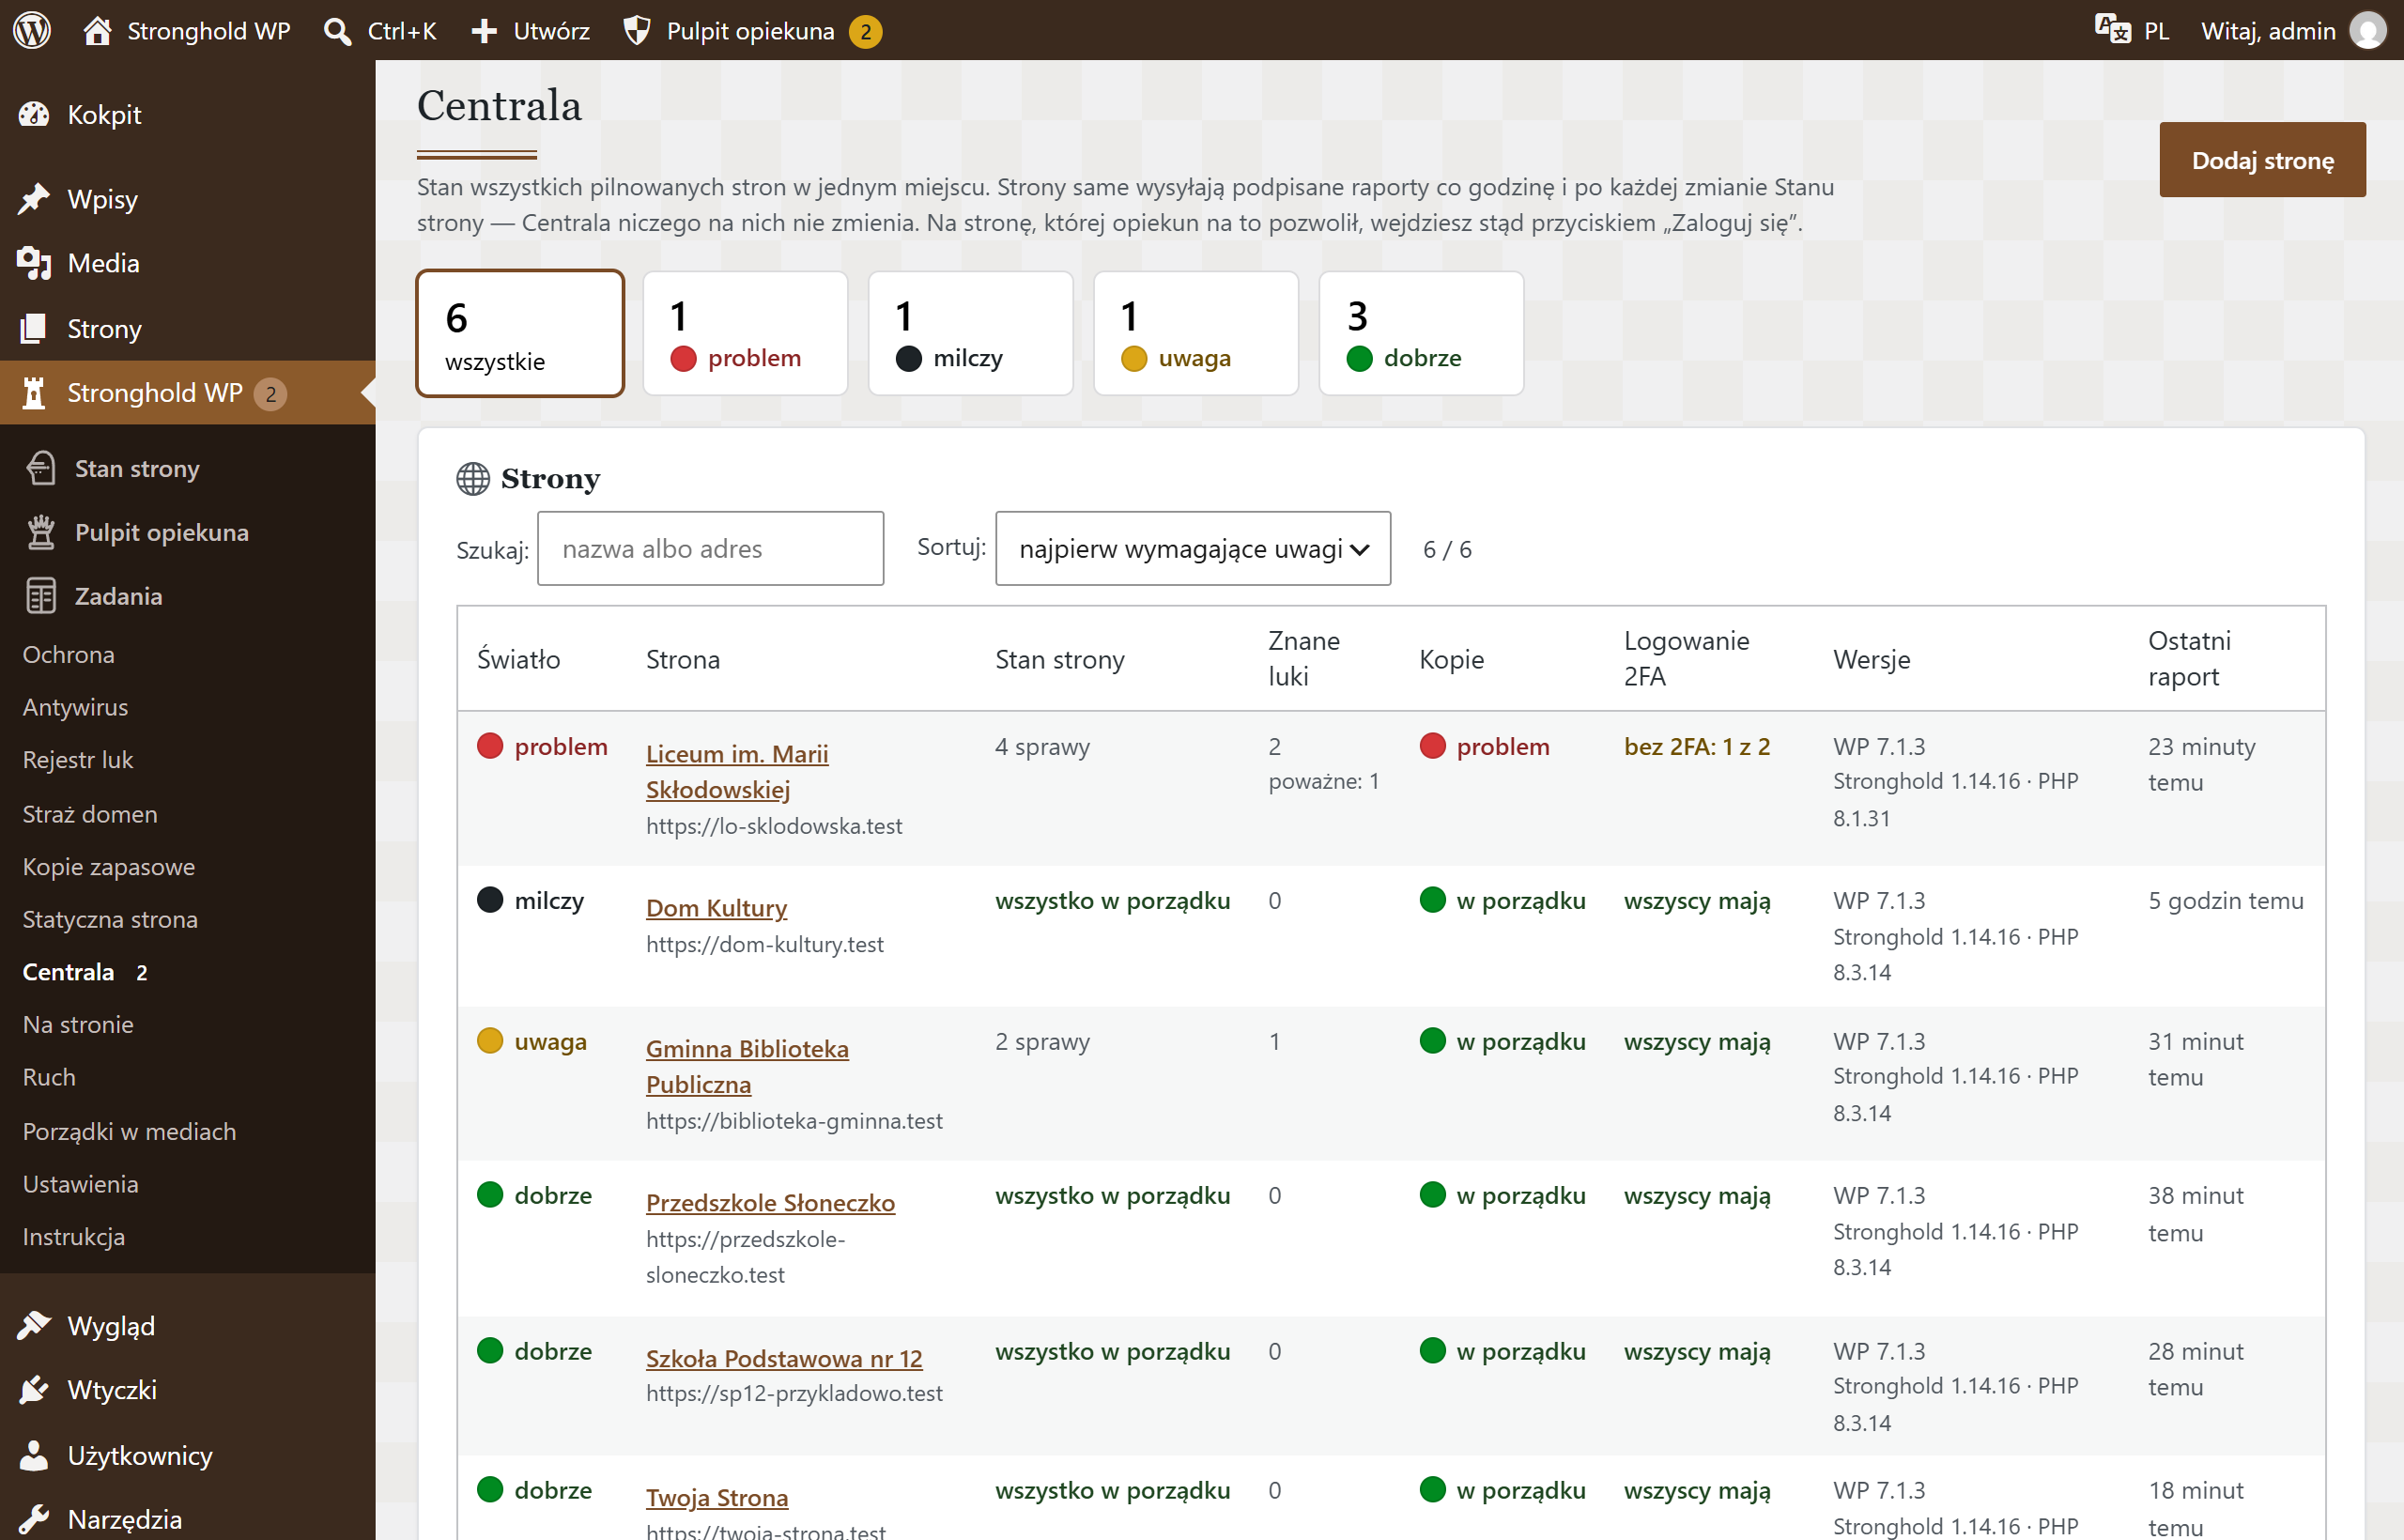The height and width of the screenshot is (1540, 2404).
Task: Open Liceum im. Marii Skłodowskiej link
Action: (737, 771)
